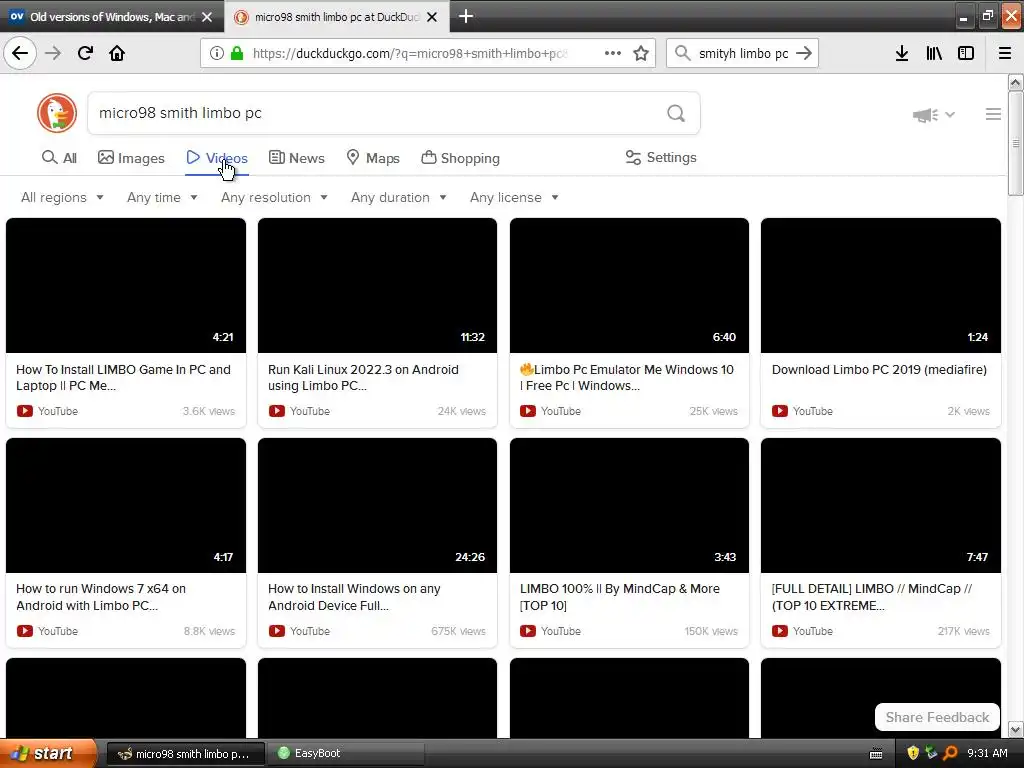
Task: Bookmark this page with the star icon
Action: (x=641, y=53)
